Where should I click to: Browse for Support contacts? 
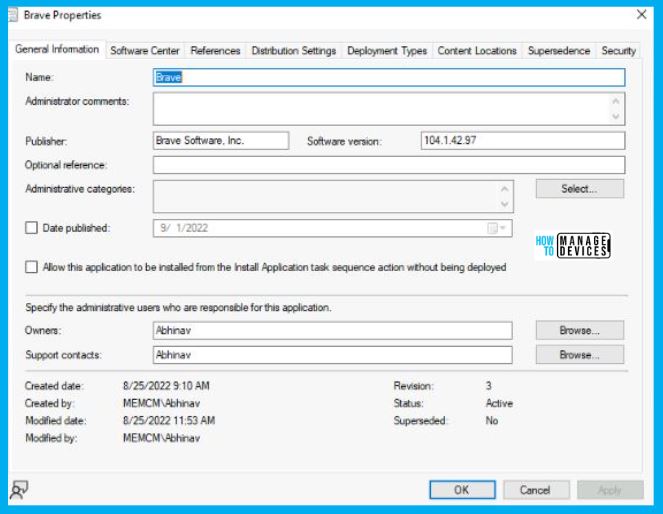click(580, 355)
